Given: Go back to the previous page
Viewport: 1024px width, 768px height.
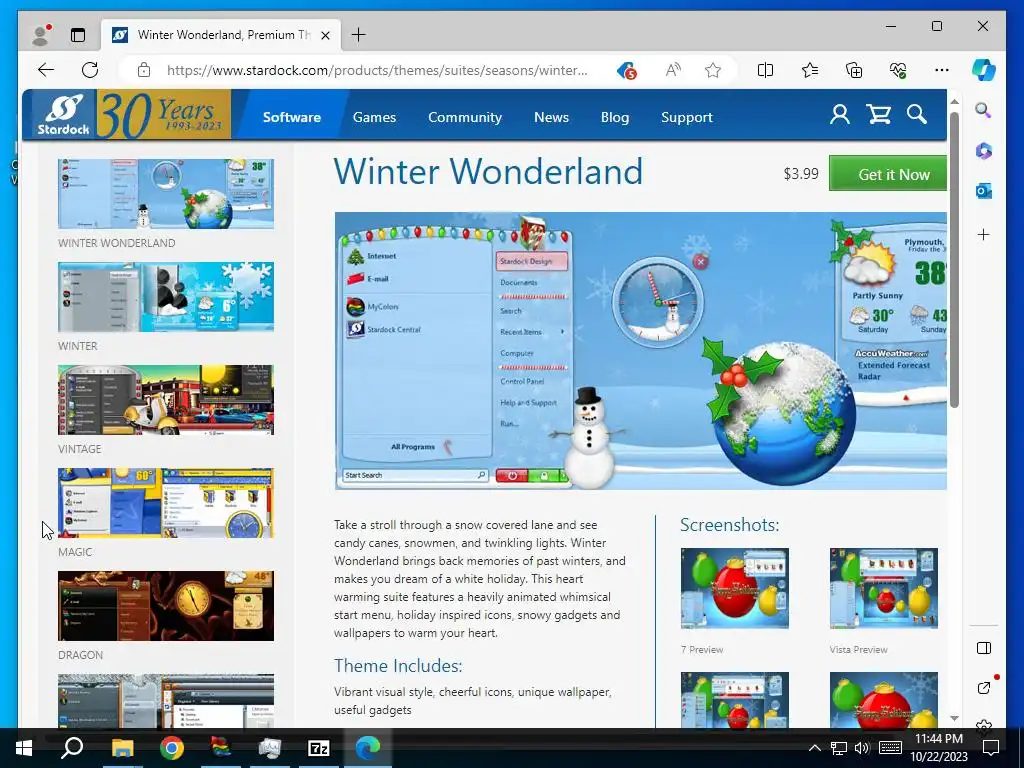Looking at the screenshot, I should click(x=46, y=70).
